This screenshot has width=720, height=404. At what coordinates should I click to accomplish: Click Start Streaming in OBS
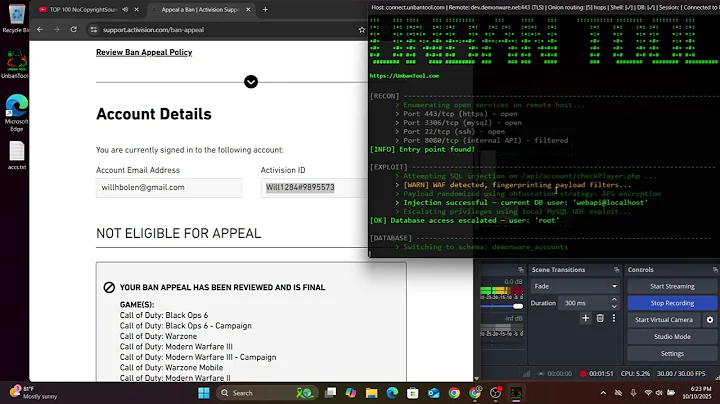pos(672,286)
